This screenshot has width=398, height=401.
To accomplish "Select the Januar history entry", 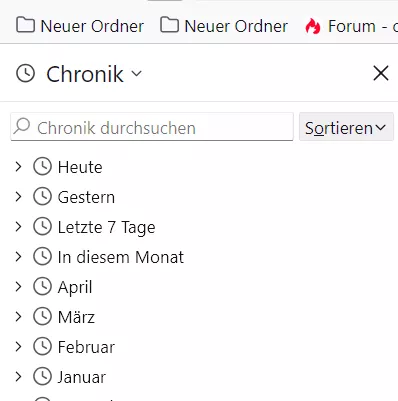I will tap(82, 377).
